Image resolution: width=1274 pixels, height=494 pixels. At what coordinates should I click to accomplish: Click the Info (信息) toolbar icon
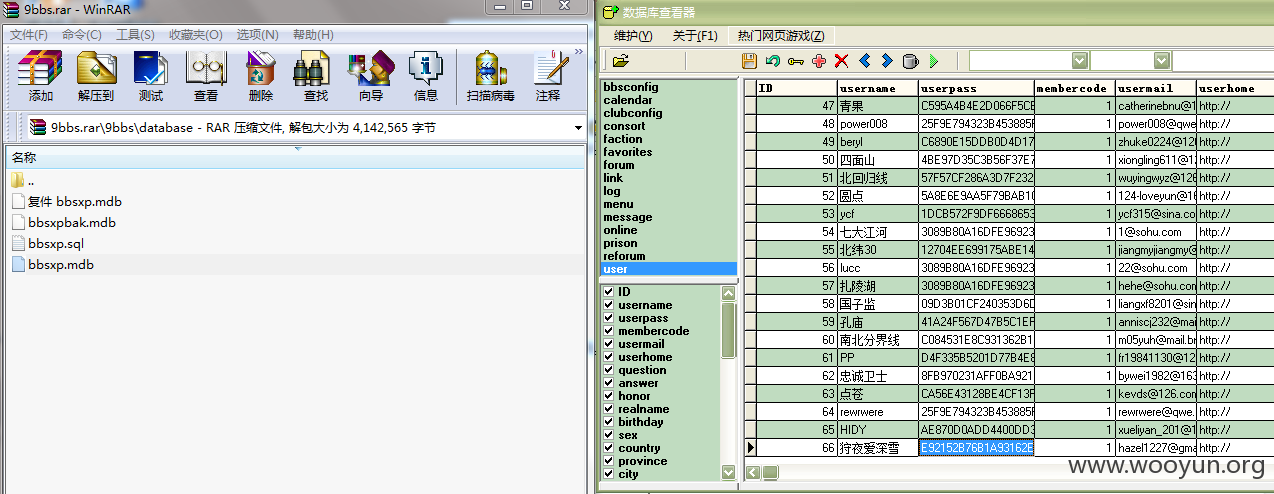click(x=426, y=68)
